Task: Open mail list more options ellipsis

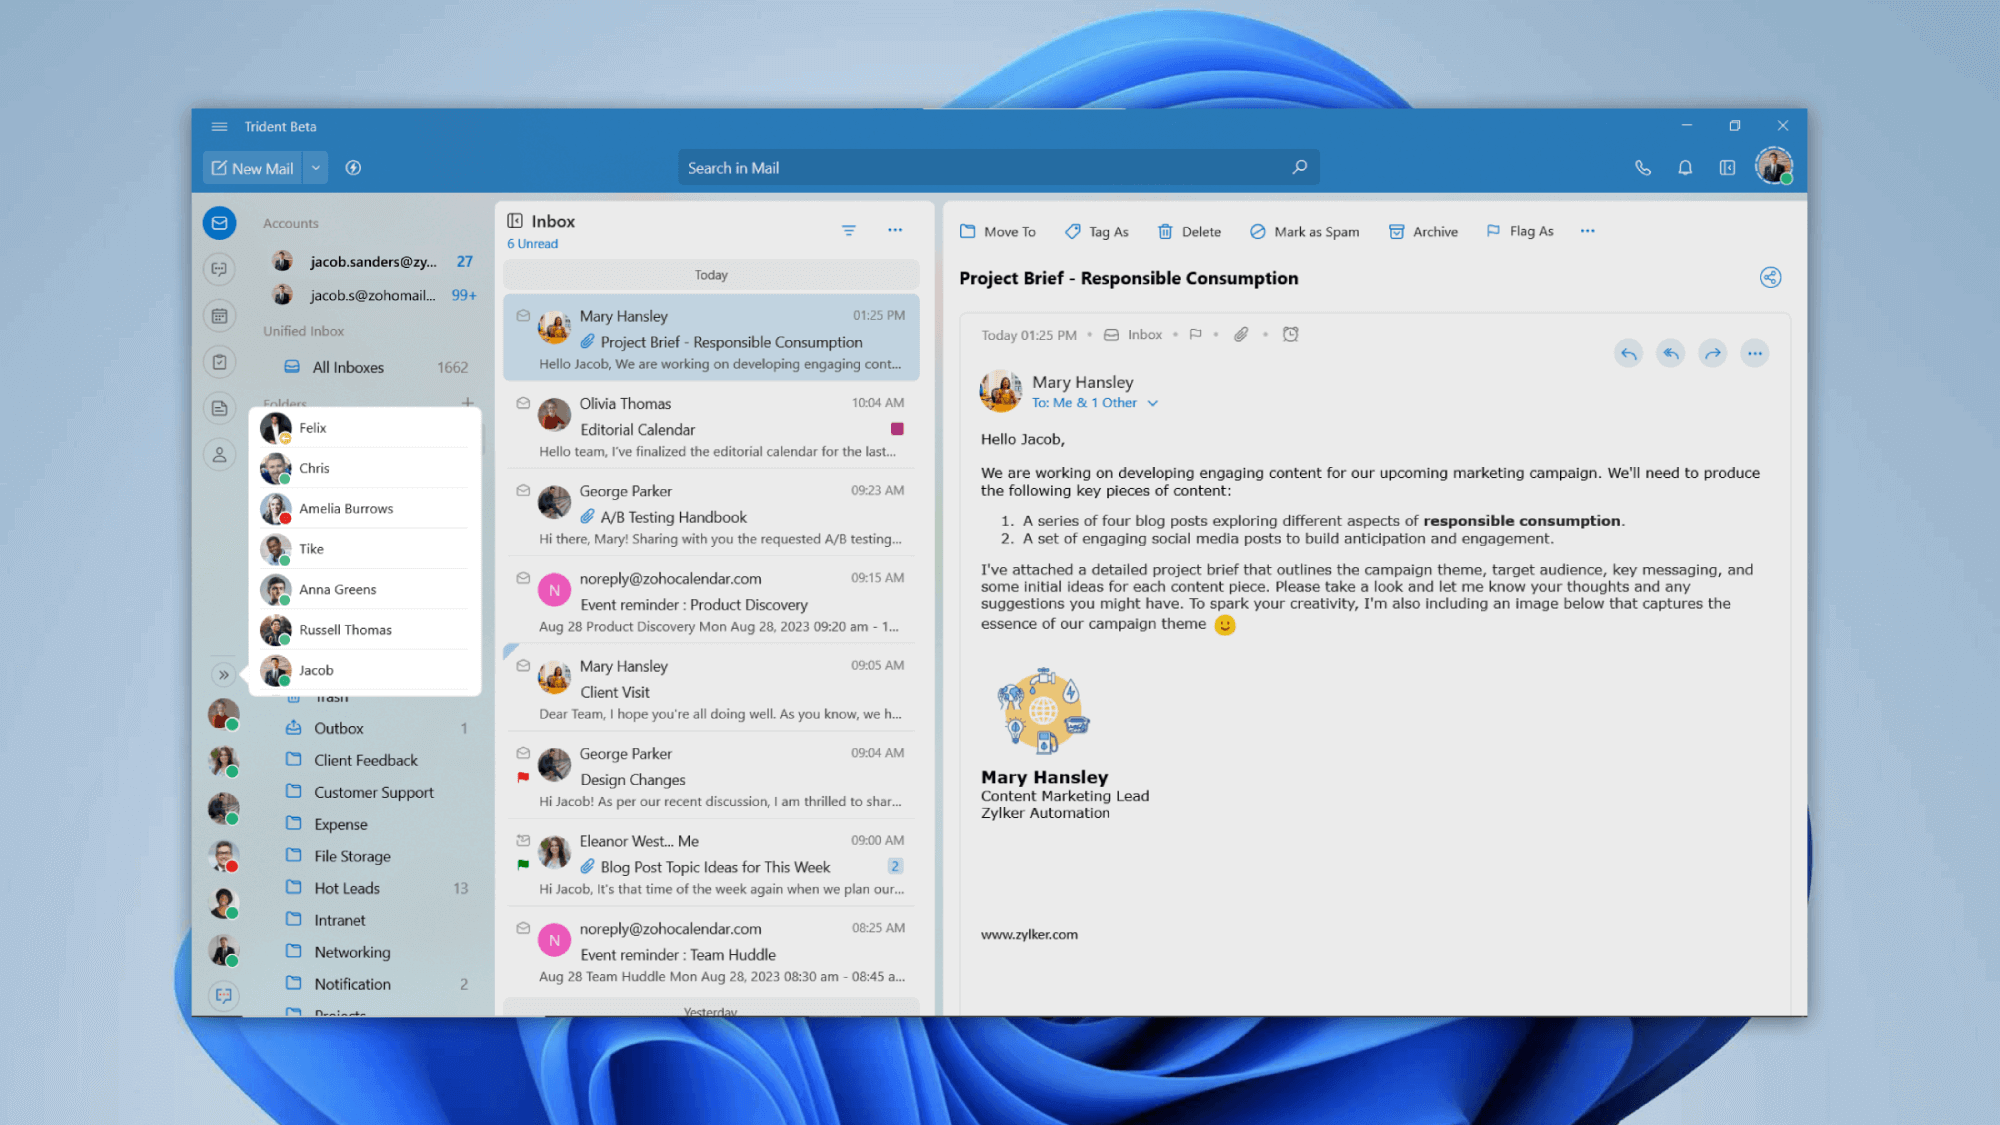Action: pyautogui.click(x=895, y=231)
